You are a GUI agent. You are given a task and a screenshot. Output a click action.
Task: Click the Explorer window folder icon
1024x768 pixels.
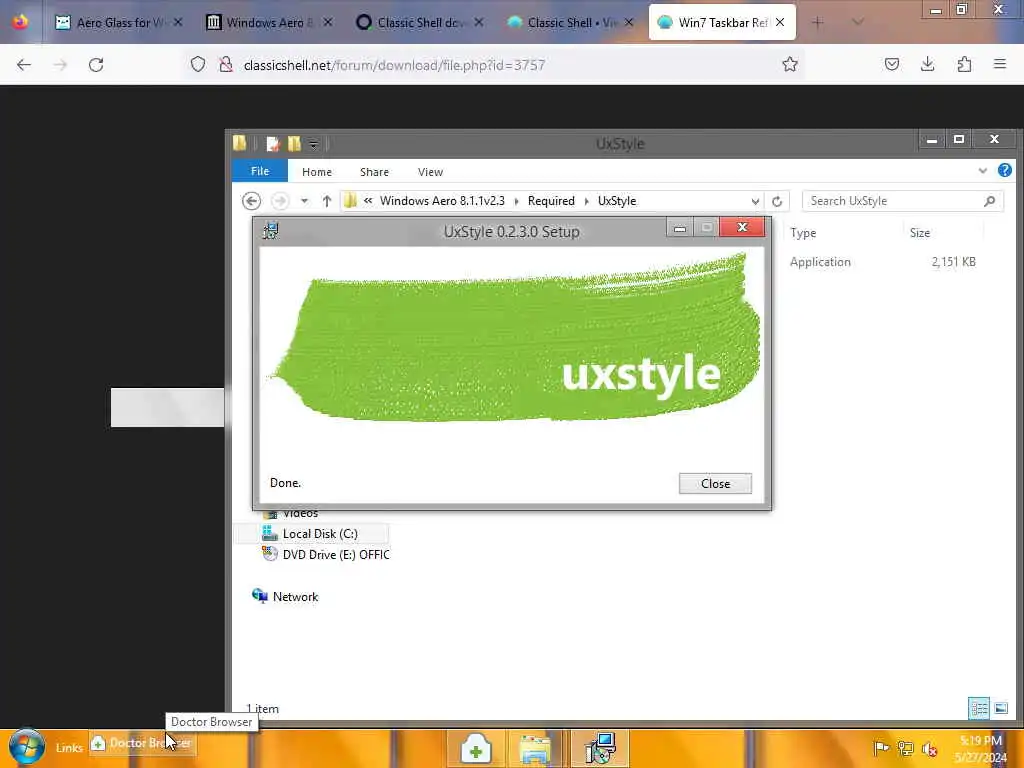point(240,143)
